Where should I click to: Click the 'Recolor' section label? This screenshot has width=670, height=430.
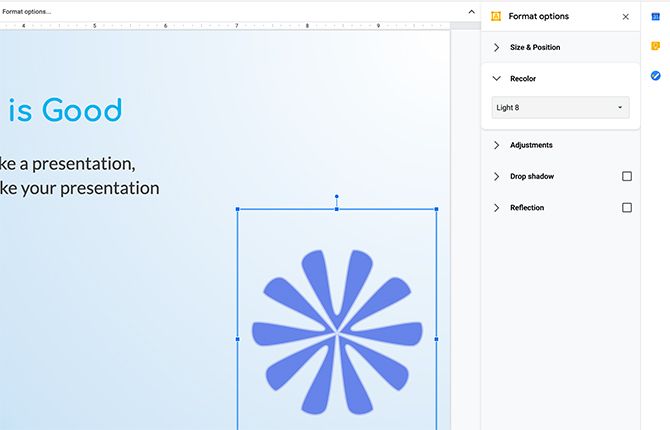pyautogui.click(x=523, y=79)
